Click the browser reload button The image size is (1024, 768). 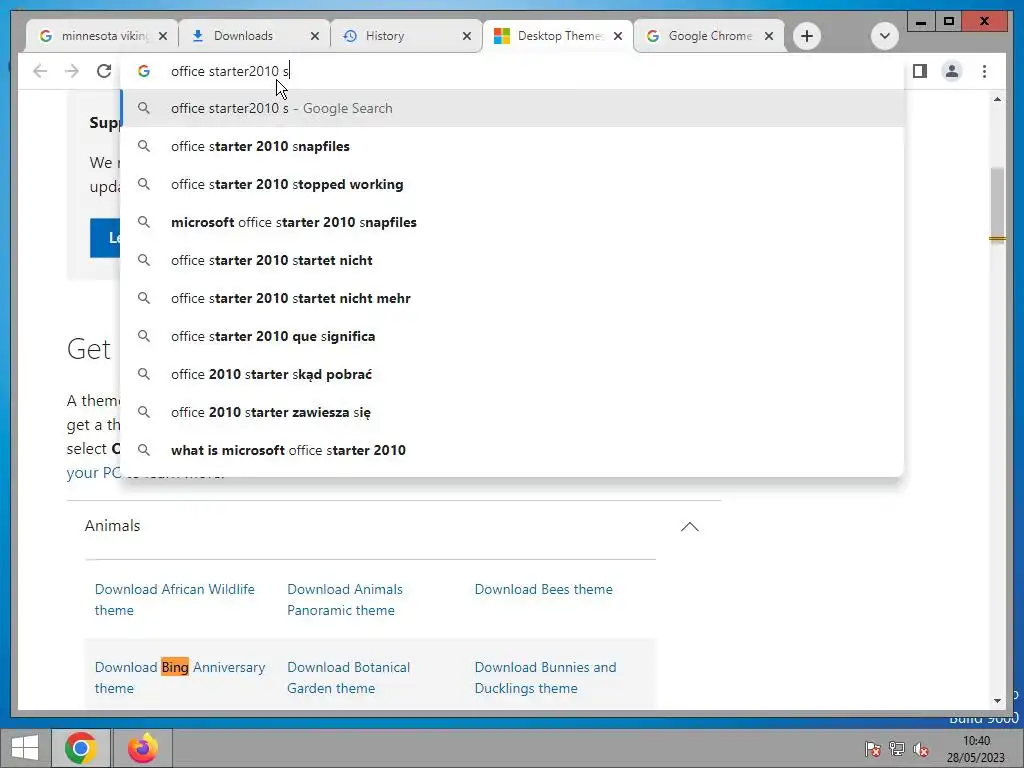(x=104, y=71)
